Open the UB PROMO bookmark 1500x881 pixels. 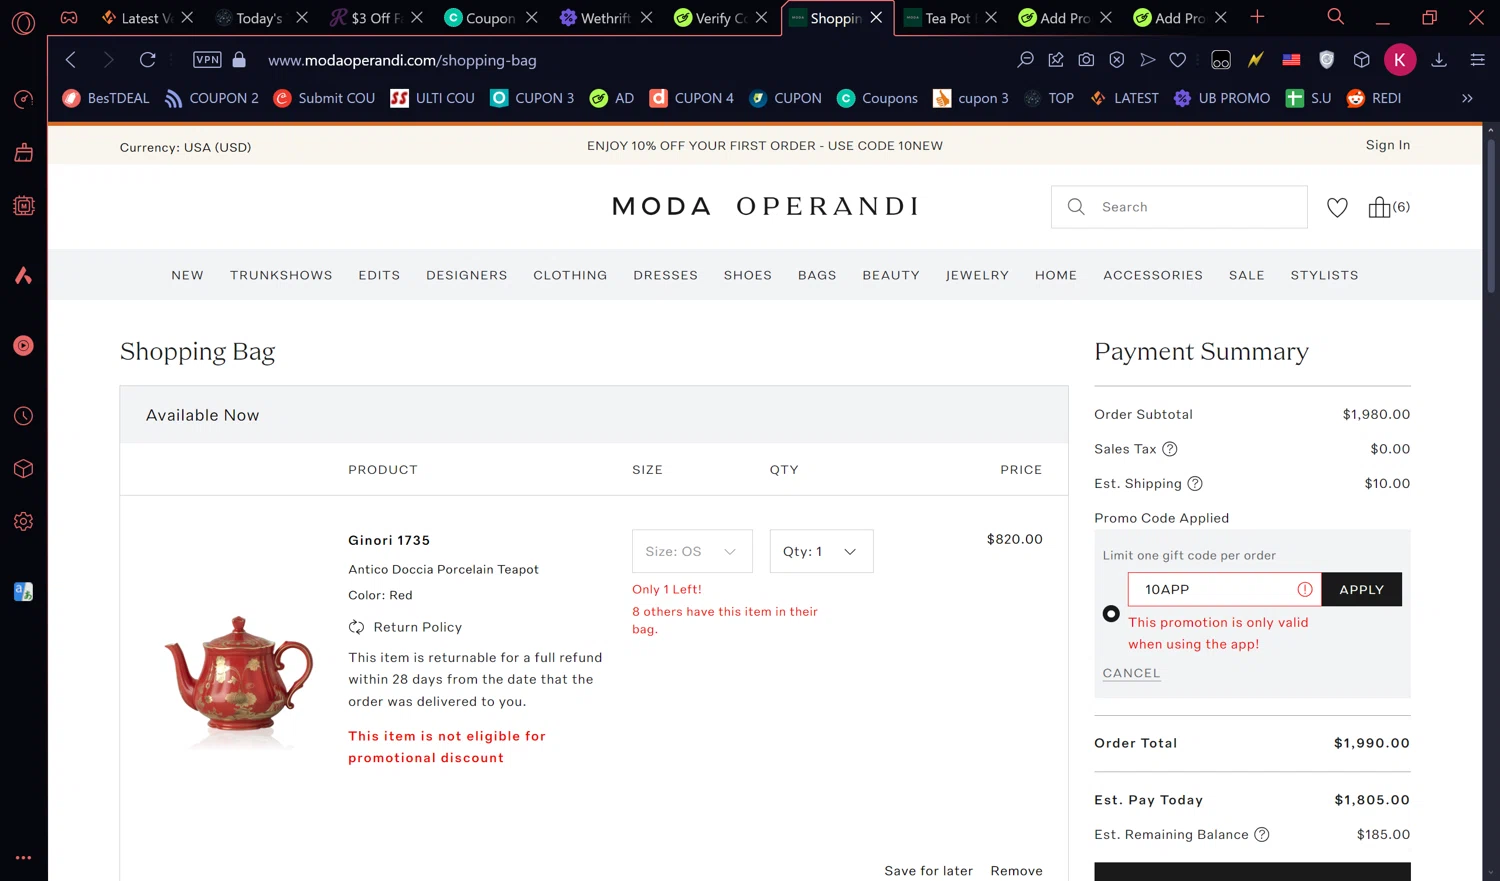1221,98
